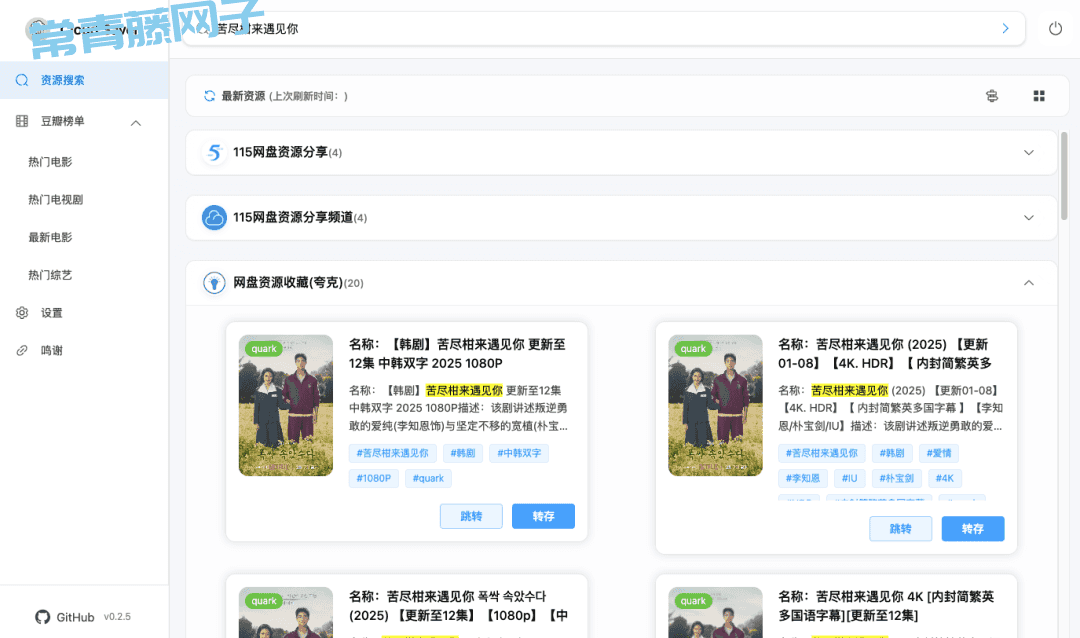Expand the 115网盘资源分享(4) group arrow
Viewport: 1080px width, 638px height.
1028,152
